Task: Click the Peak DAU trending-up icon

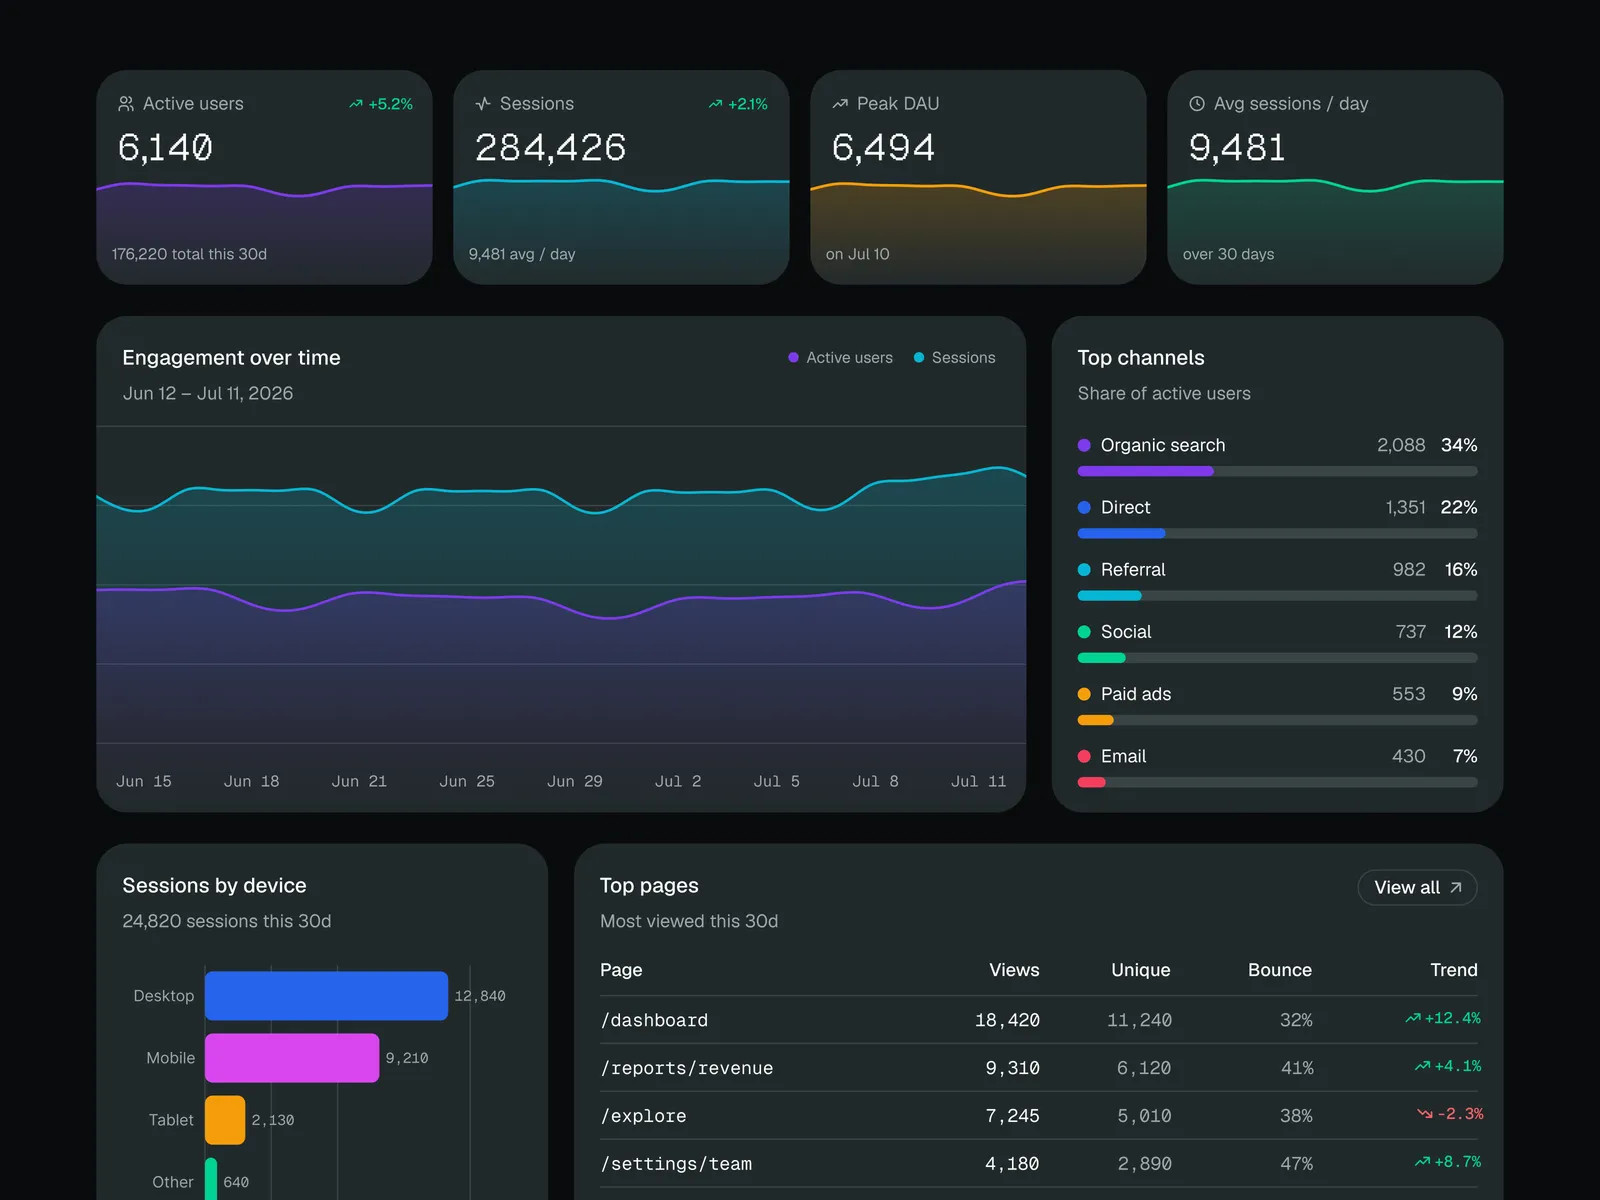Action: (840, 104)
